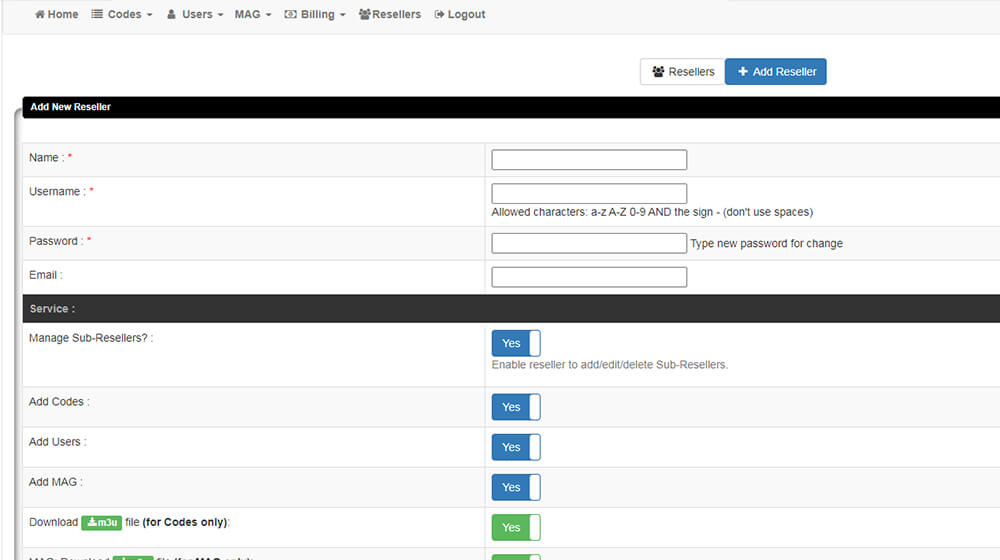Open the Billing dropdown caret
The width and height of the screenshot is (1000, 560).
(x=342, y=16)
